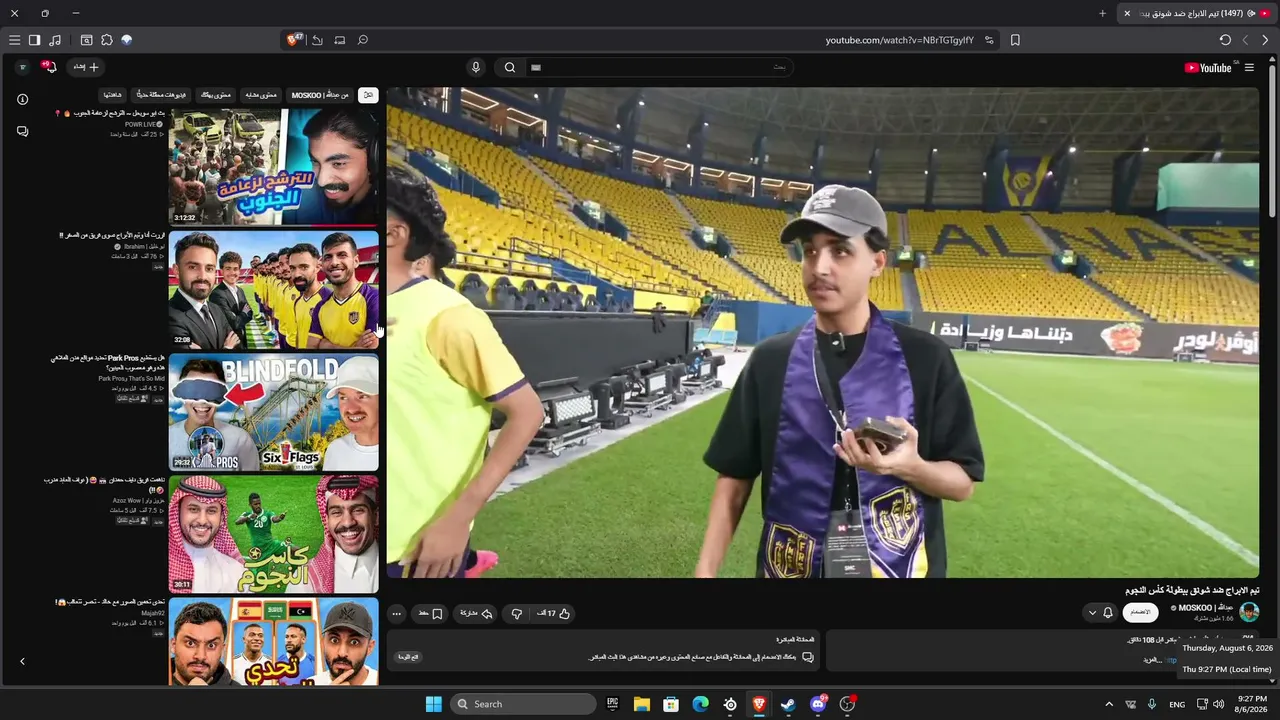
Task: Open the yellow and purple team video thumbnail
Action: (x=274, y=290)
